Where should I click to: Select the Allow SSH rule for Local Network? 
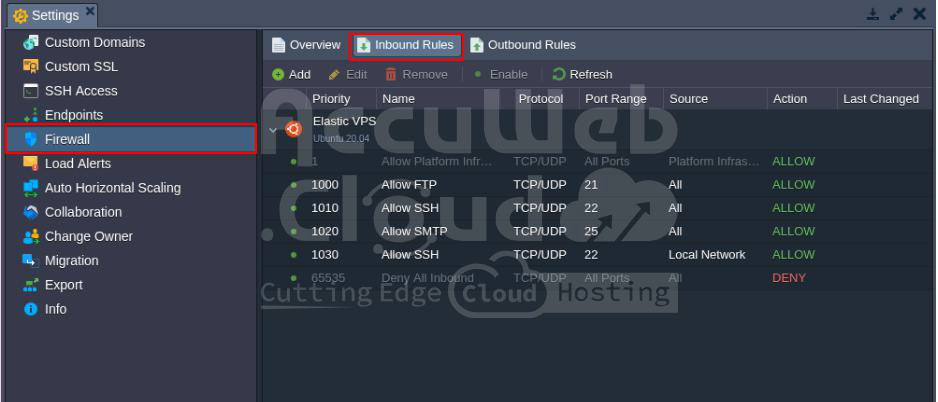409,255
